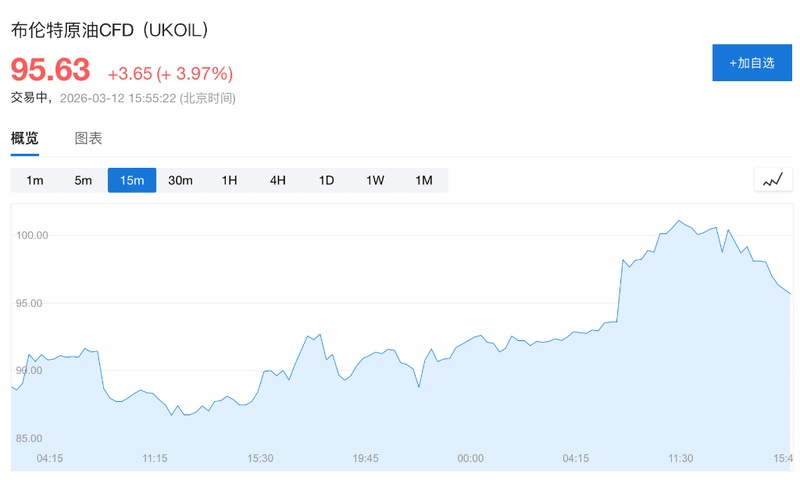The image size is (800, 480).
Task: Click the 95.63 current price
Action: pos(50,70)
